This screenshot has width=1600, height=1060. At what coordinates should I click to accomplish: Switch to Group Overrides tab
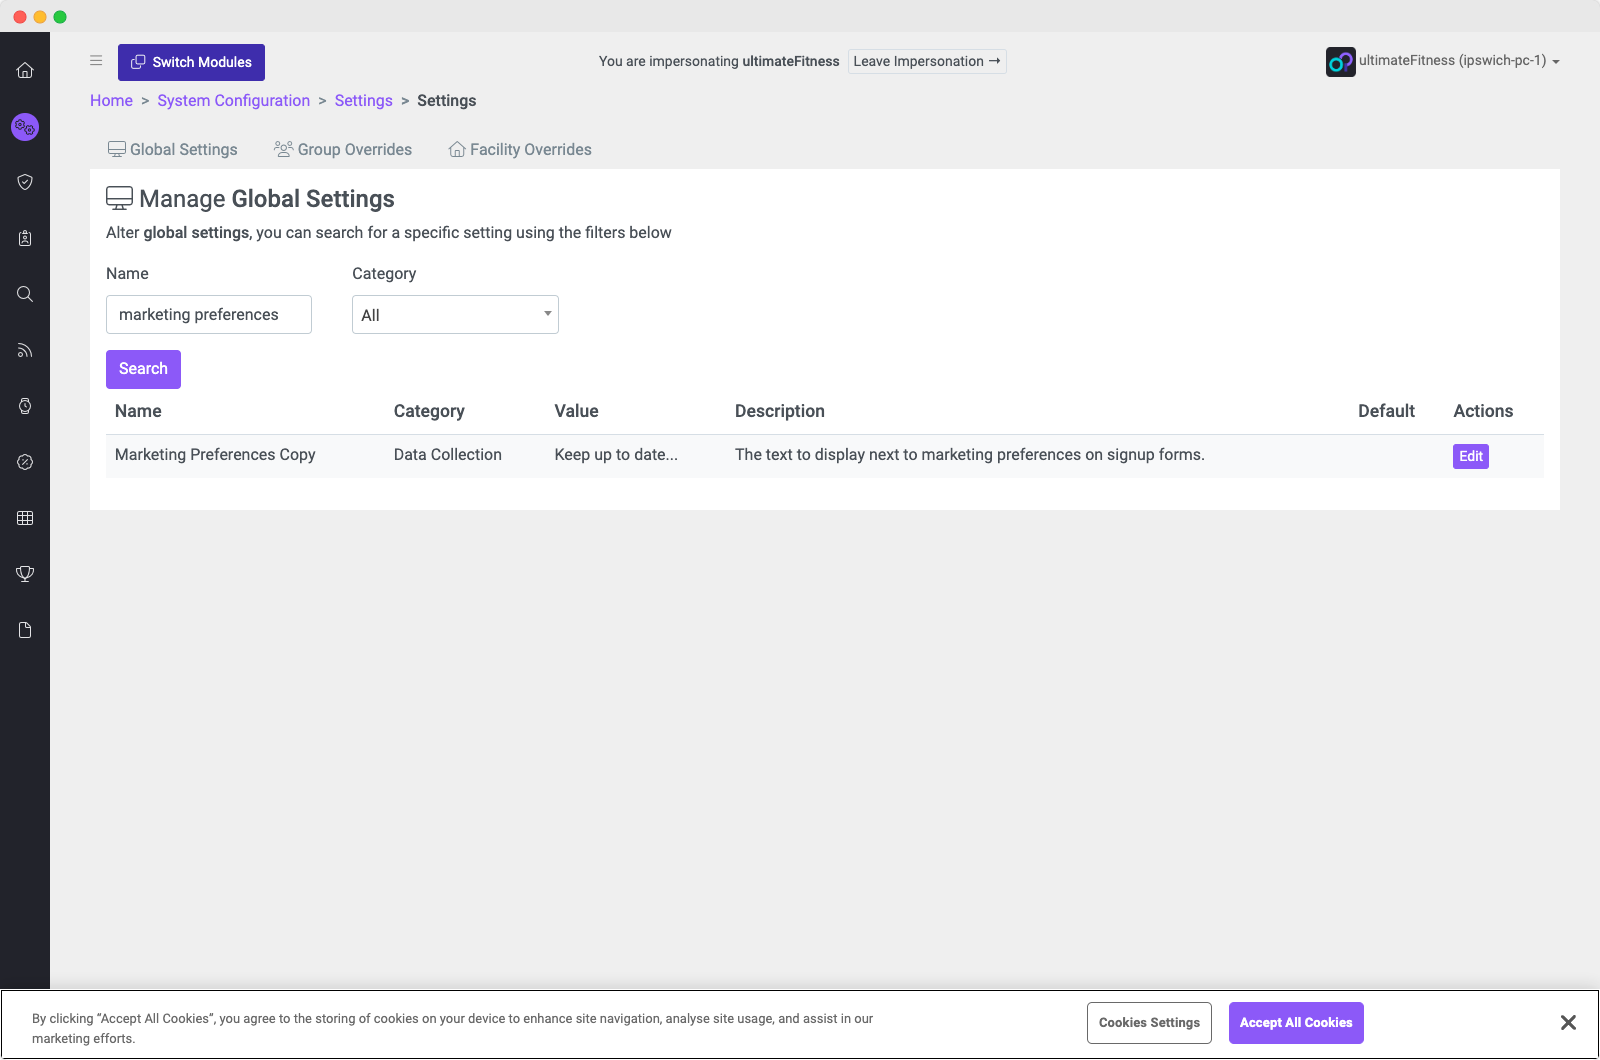pyautogui.click(x=343, y=149)
